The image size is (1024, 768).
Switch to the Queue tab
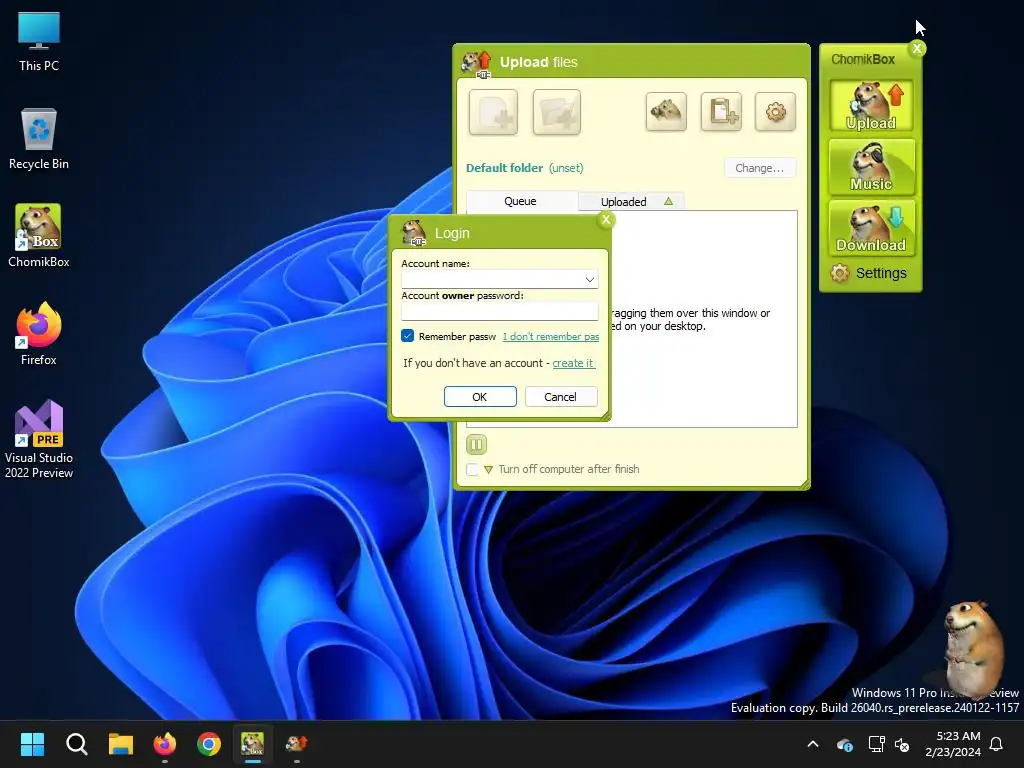click(520, 201)
